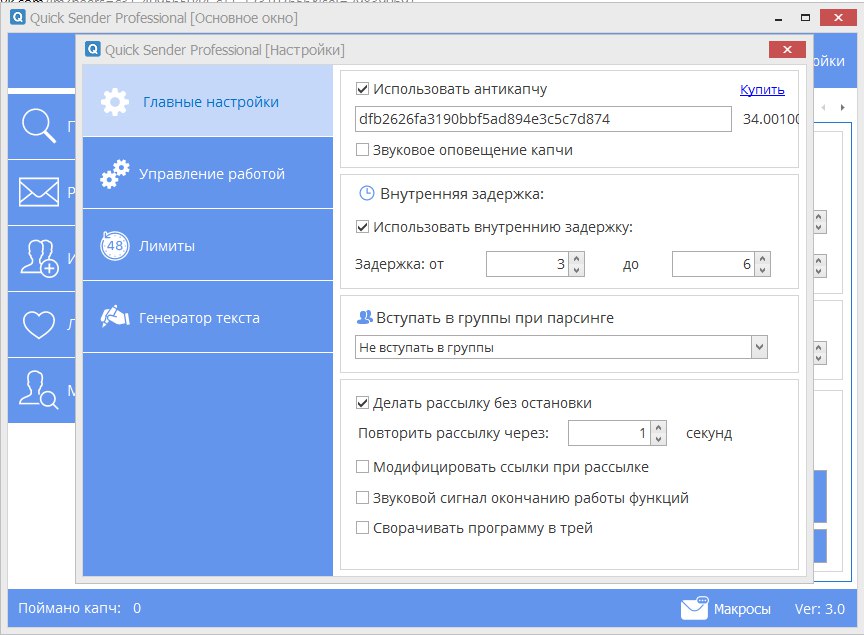Click the people icon beside Вступать в группы
Image resolution: width=864 pixels, height=635 pixels.
[x=365, y=317]
